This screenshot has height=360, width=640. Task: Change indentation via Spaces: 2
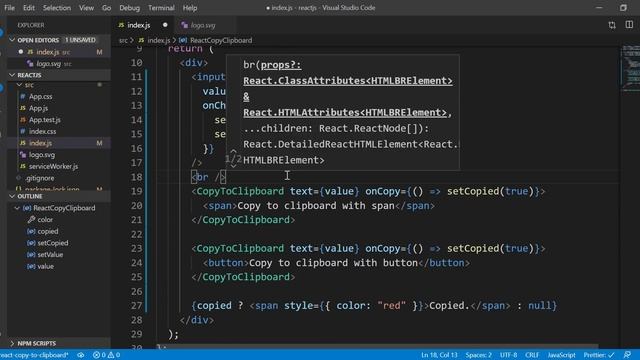(478, 355)
